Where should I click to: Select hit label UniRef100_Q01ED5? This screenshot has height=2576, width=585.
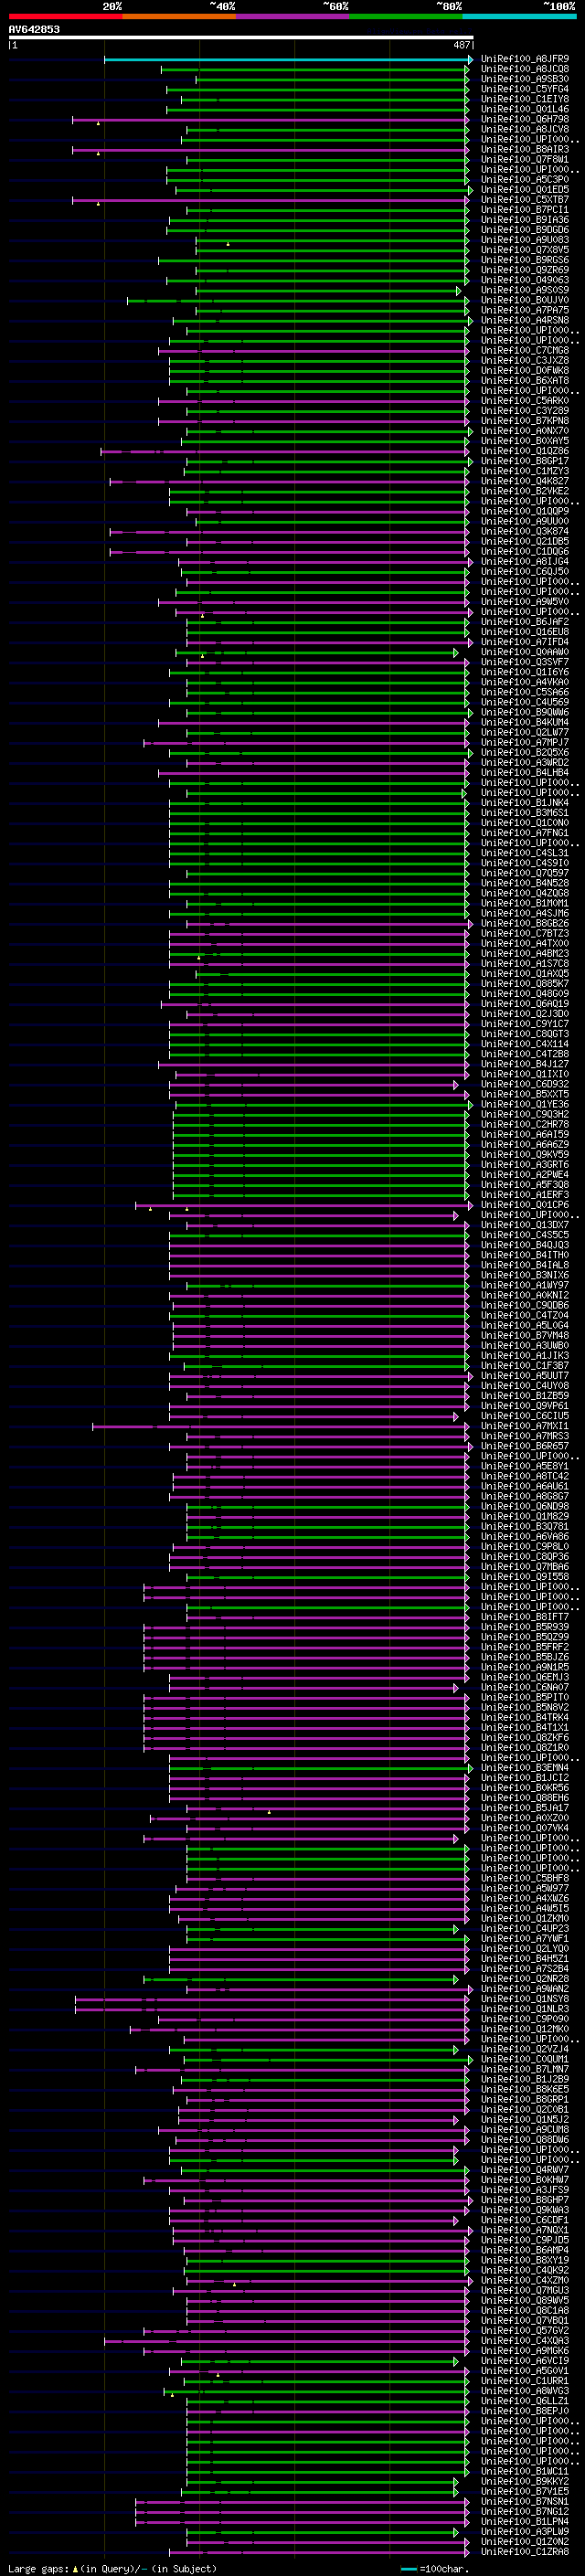pyautogui.click(x=525, y=190)
